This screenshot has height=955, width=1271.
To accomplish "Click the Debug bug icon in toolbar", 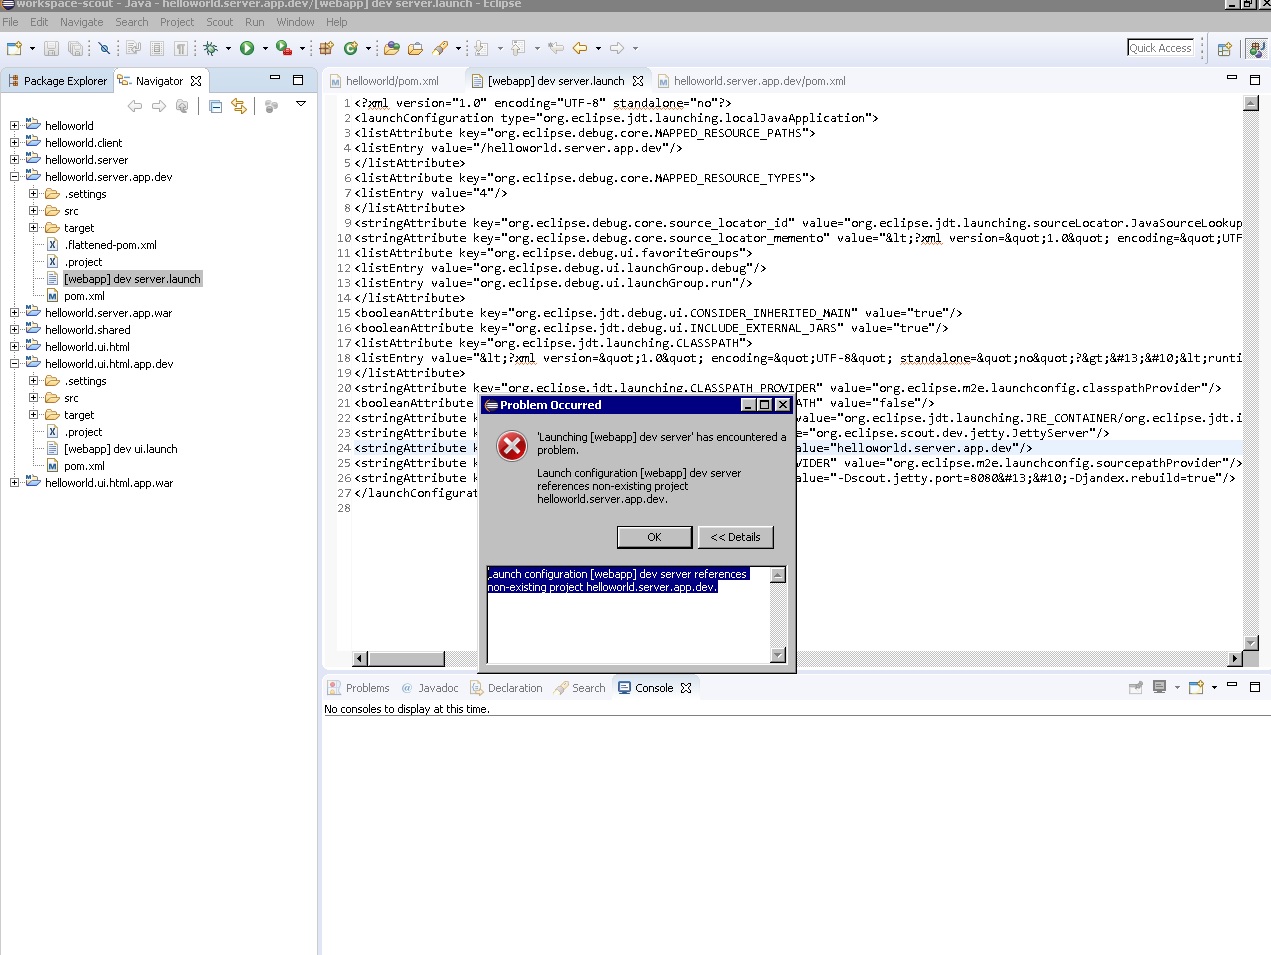I will [210, 48].
